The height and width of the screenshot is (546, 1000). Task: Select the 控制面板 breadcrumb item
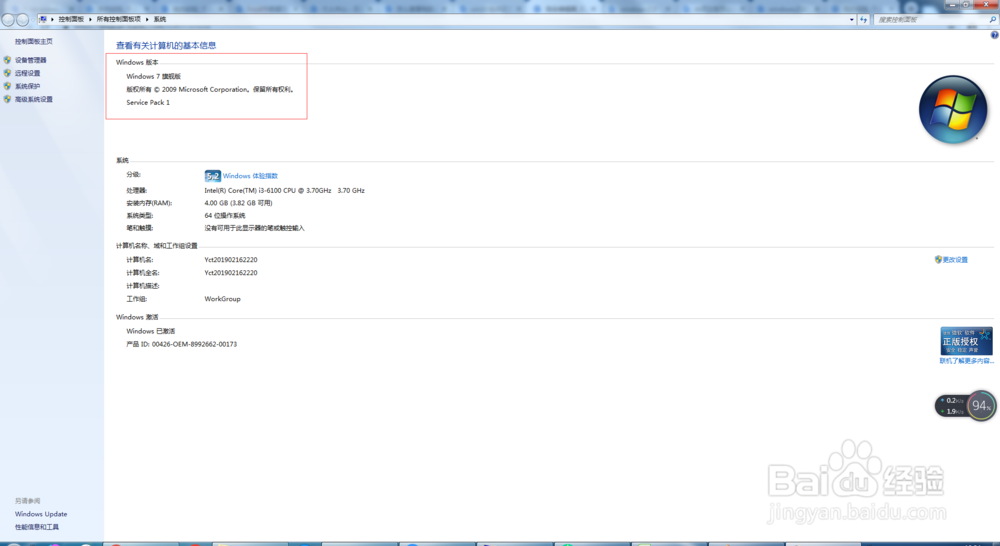71,19
